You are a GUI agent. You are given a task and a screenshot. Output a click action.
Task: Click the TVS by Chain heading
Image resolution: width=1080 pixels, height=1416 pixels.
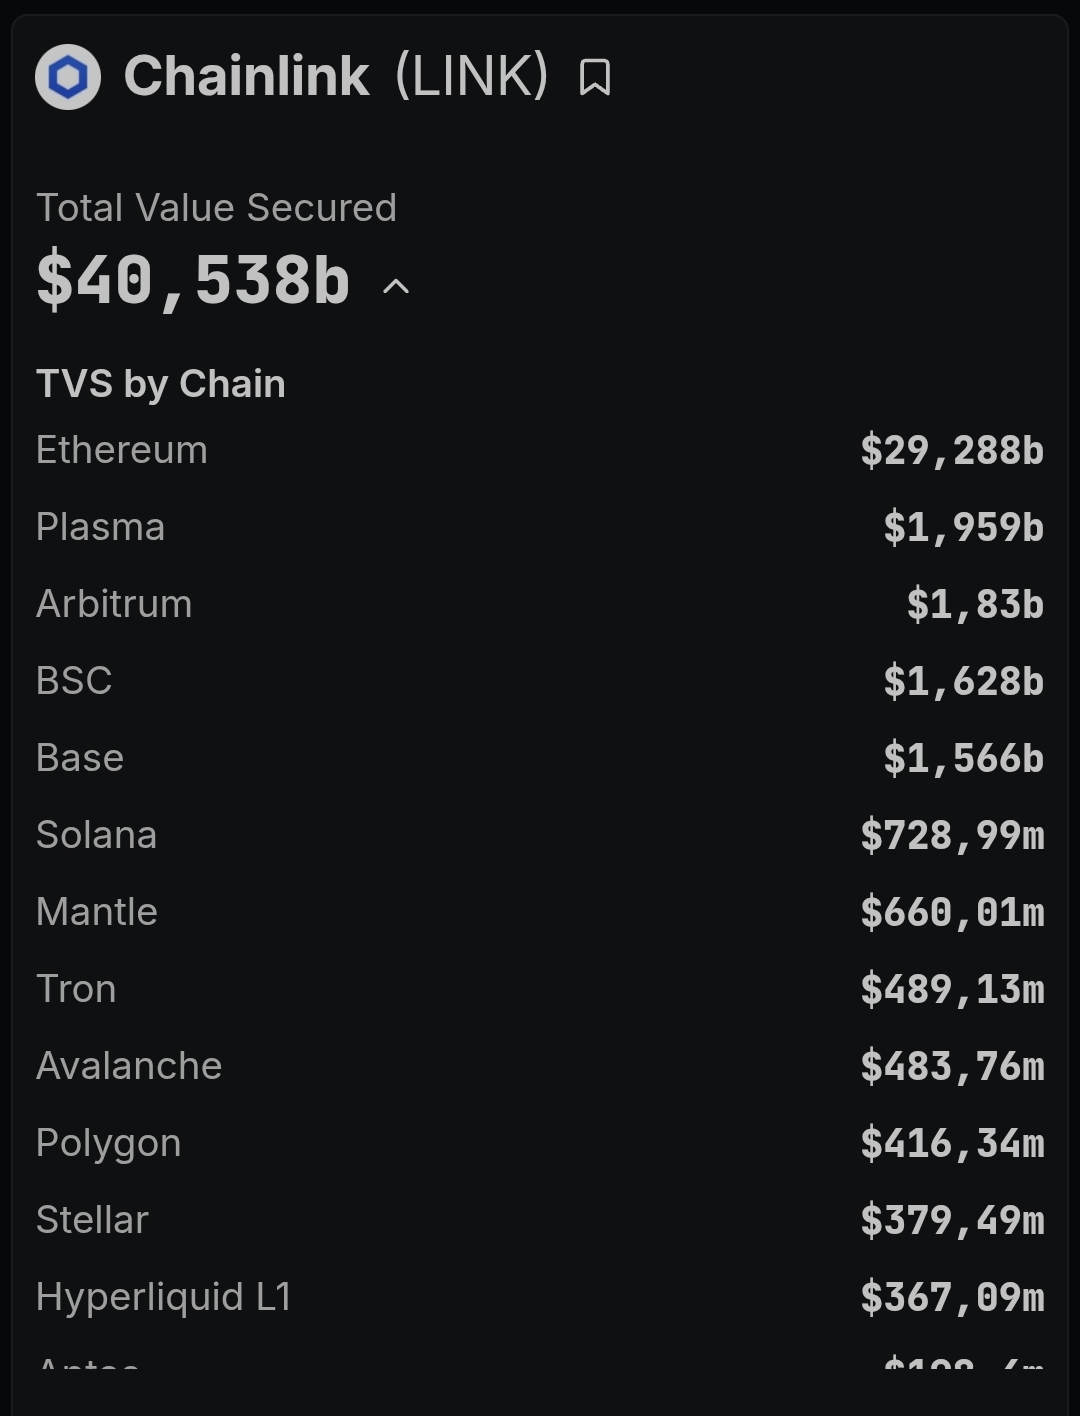click(x=161, y=384)
